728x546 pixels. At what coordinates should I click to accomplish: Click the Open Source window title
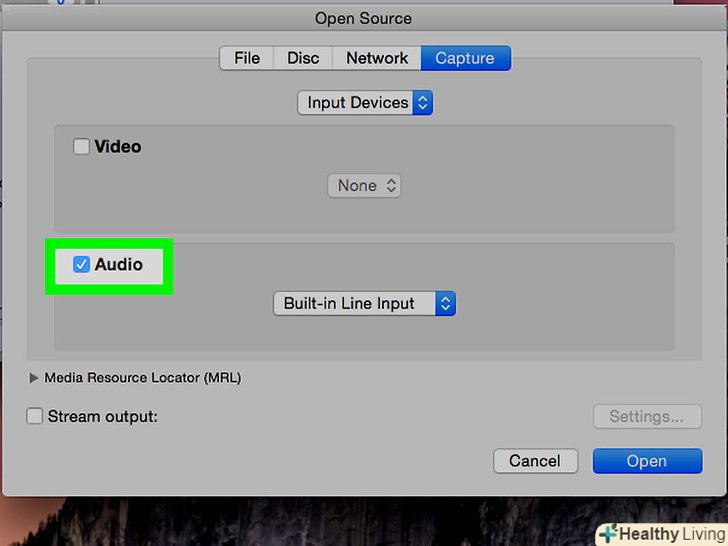(x=363, y=18)
